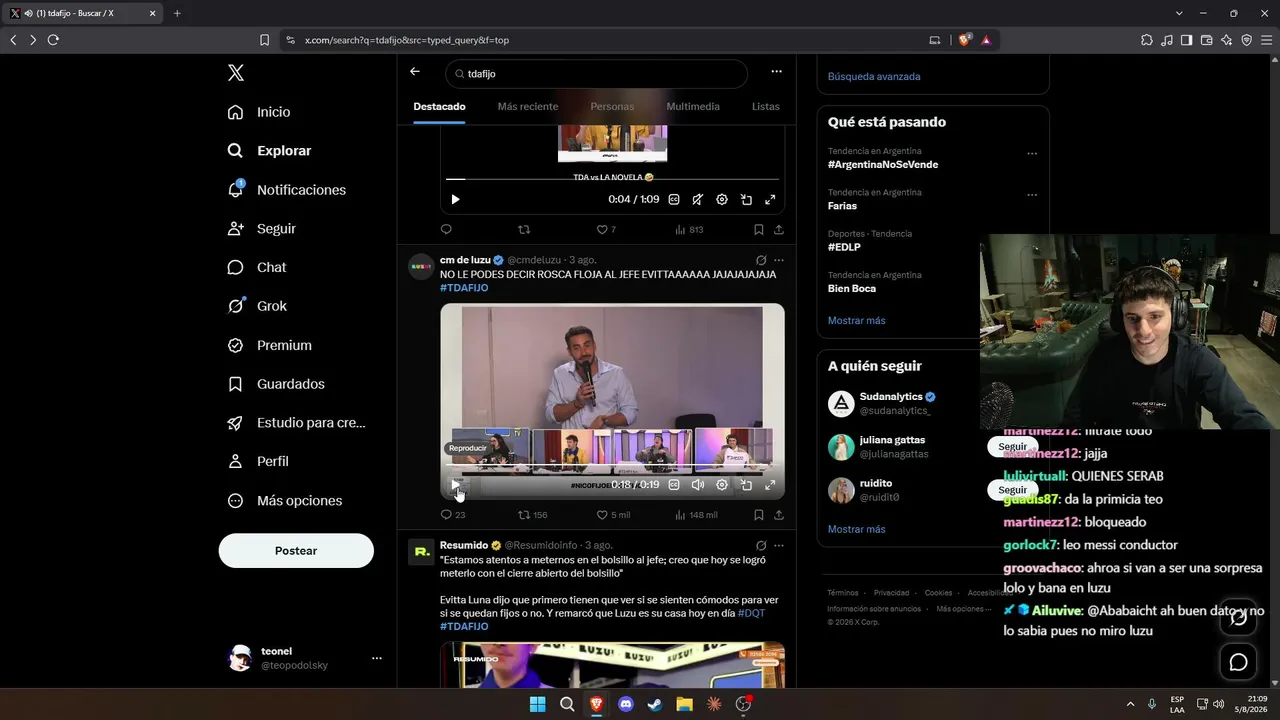
Task: Open Brave Rewards triangle icon
Action: [986, 40]
